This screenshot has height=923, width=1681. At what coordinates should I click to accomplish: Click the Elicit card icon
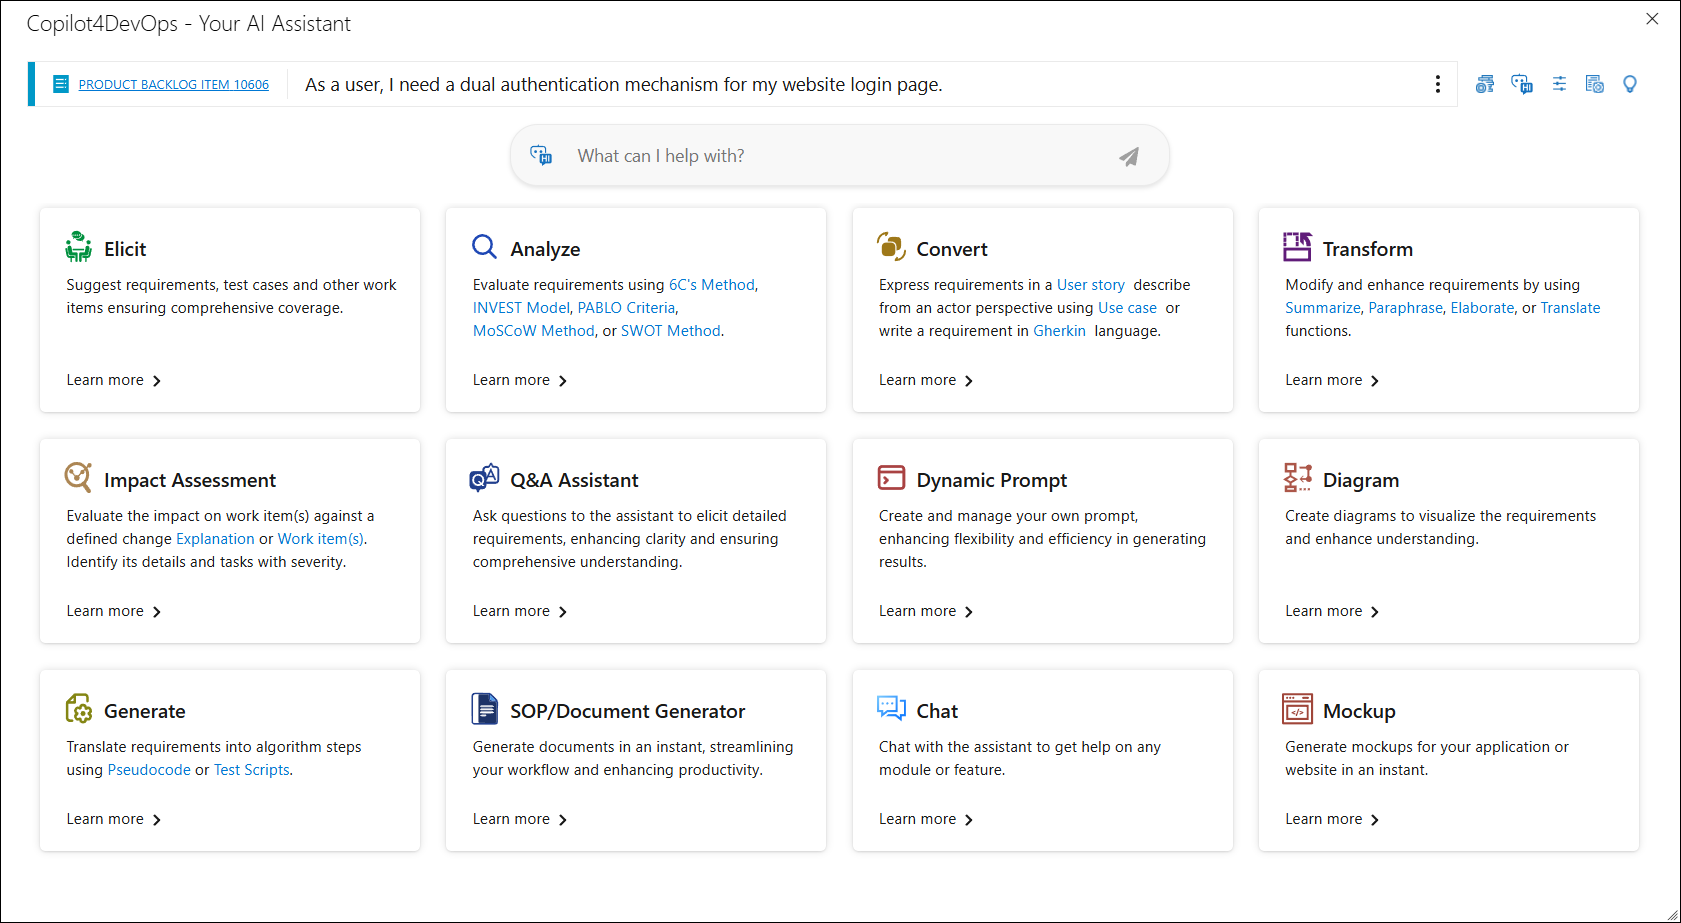tap(79, 246)
